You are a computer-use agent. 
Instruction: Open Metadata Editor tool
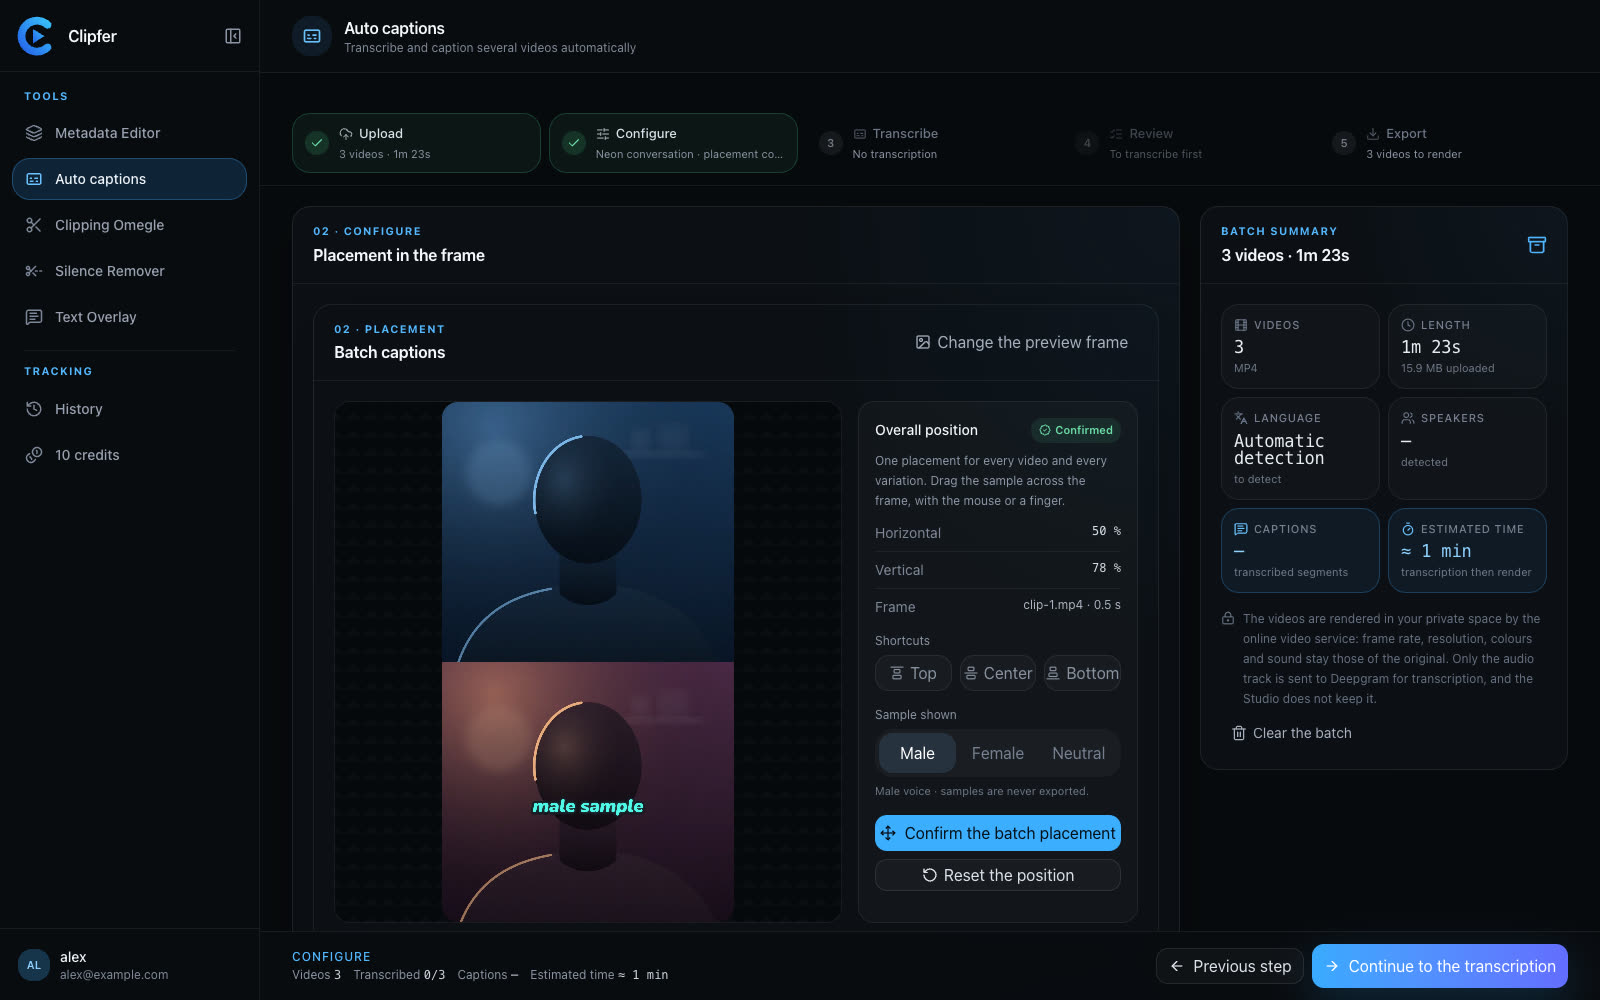coord(129,133)
